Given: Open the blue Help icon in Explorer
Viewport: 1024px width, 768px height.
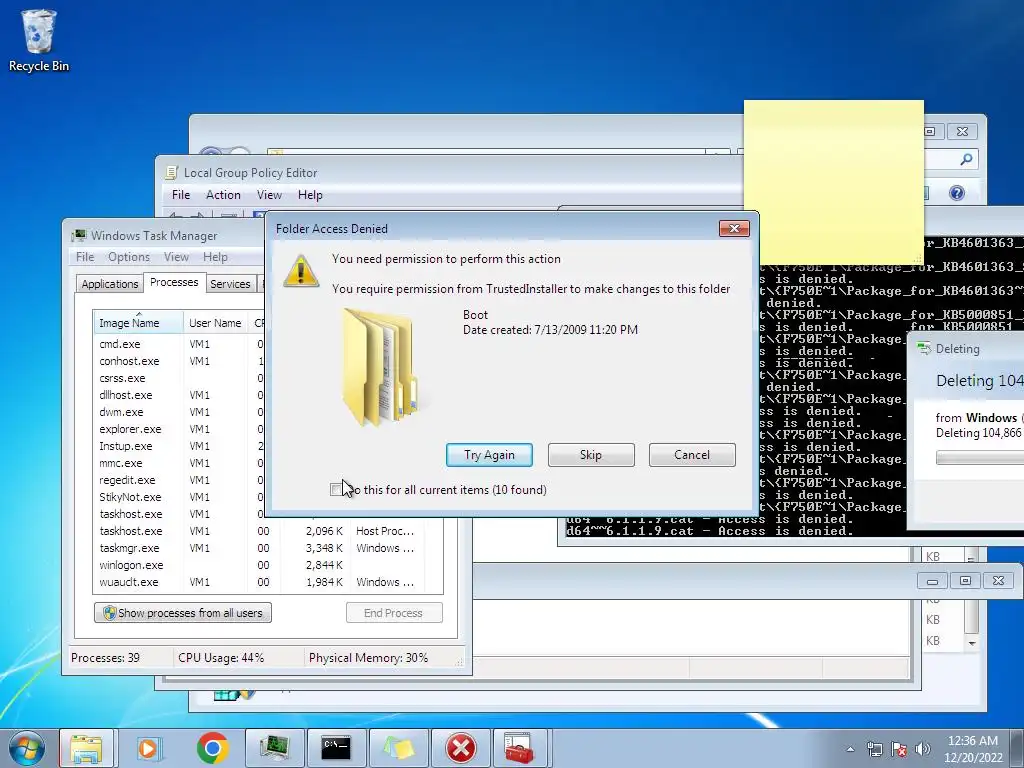Looking at the screenshot, I should click(x=957, y=193).
